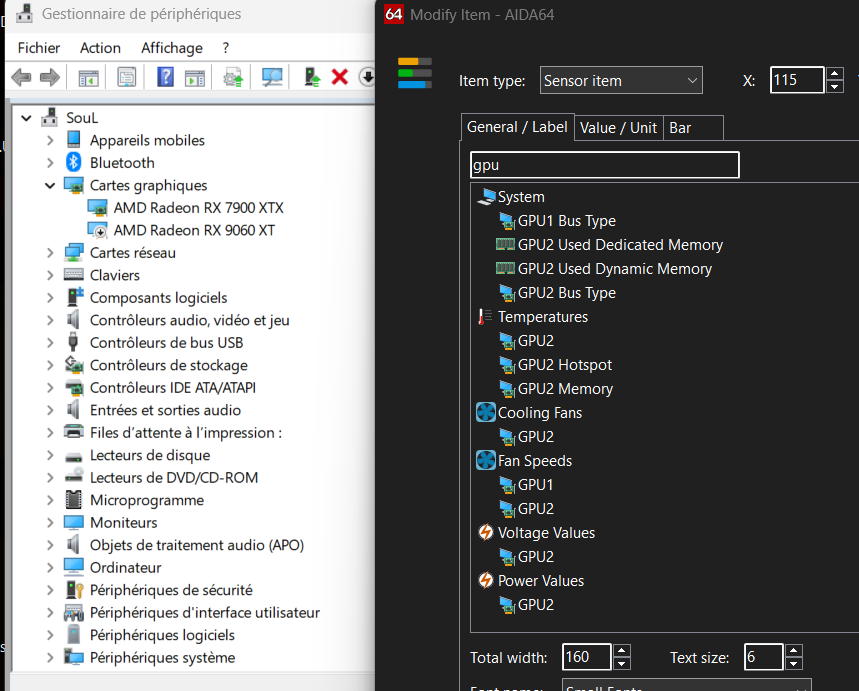Select GPU1 under Fan Speeds
Viewport: 859px width, 691px height.
coord(535,484)
